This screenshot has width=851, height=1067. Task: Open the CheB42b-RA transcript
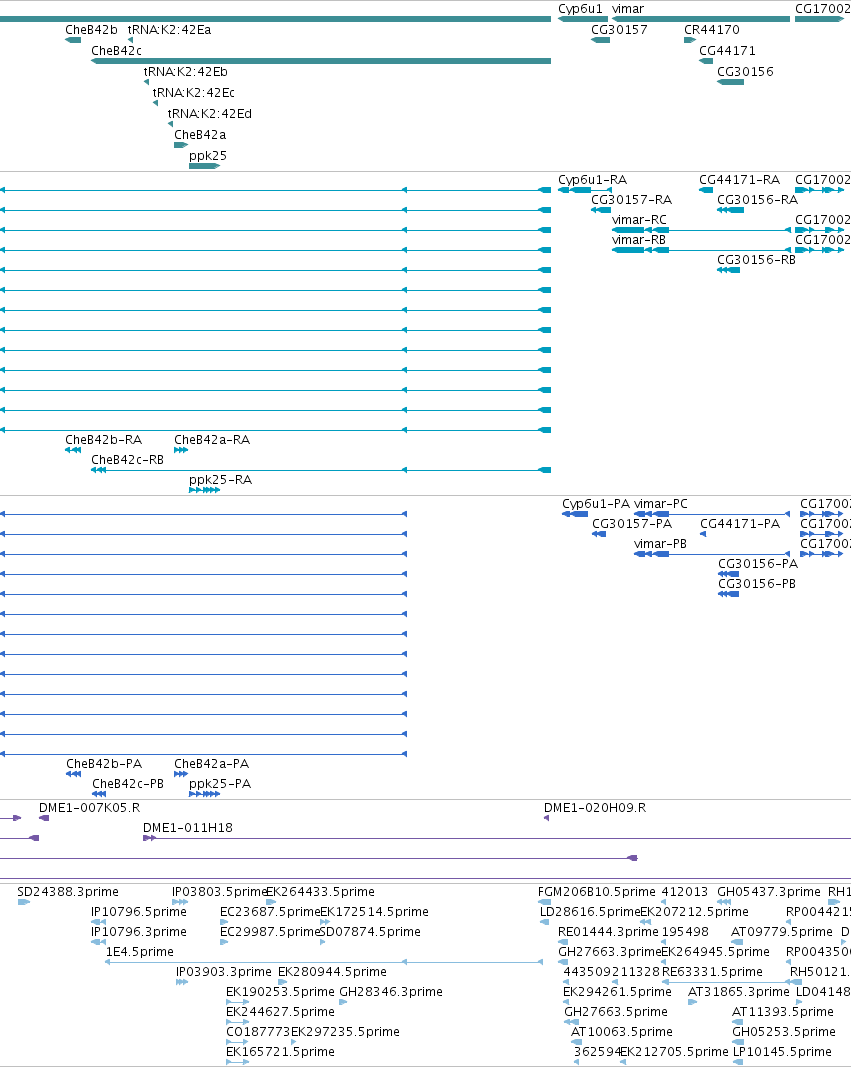coord(73,450)
